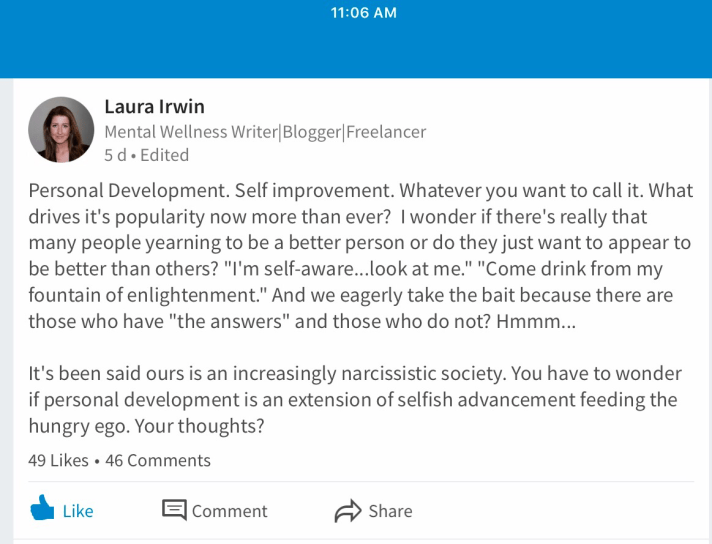The width and height of the screenshot is (712, 544).
Task: Tap the 11:06 AM status bar clock
Action: click(x=363, y=13)
